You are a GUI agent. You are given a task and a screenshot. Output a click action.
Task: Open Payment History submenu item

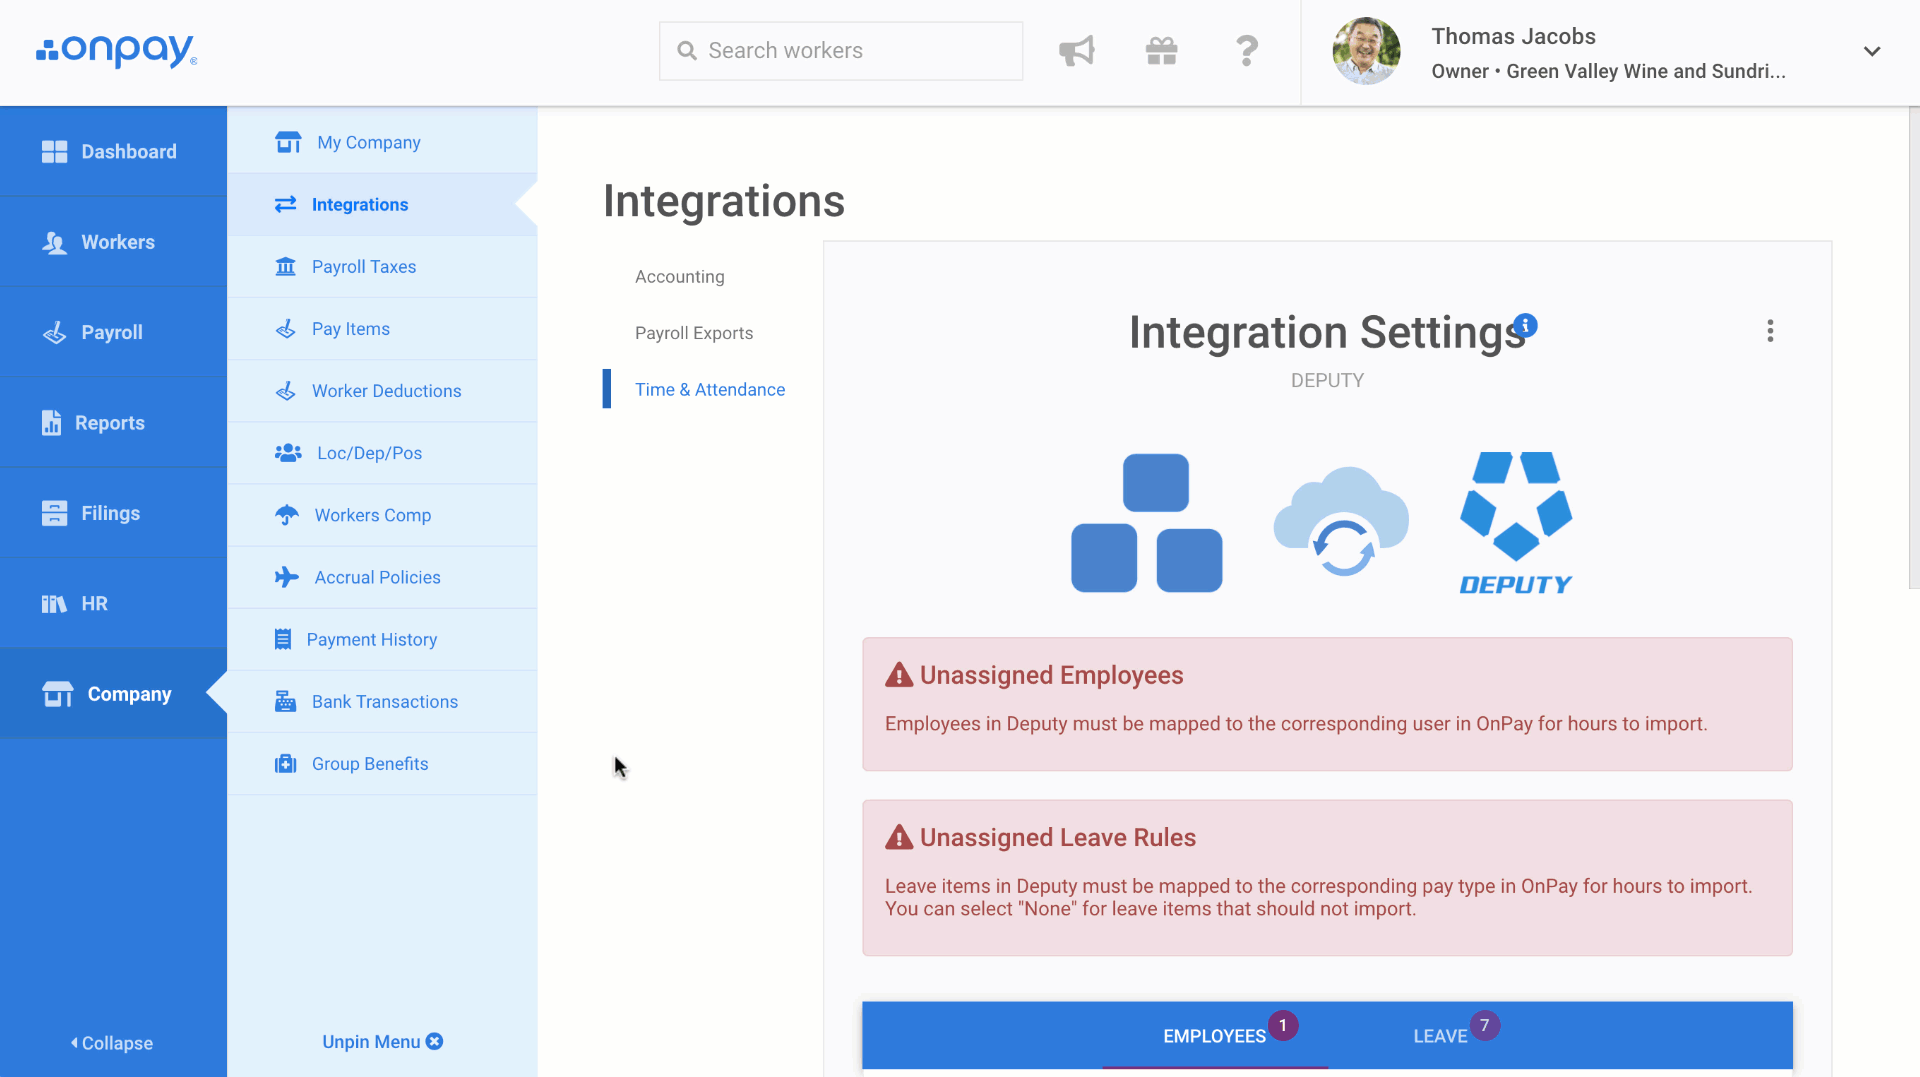pos(382,640)
